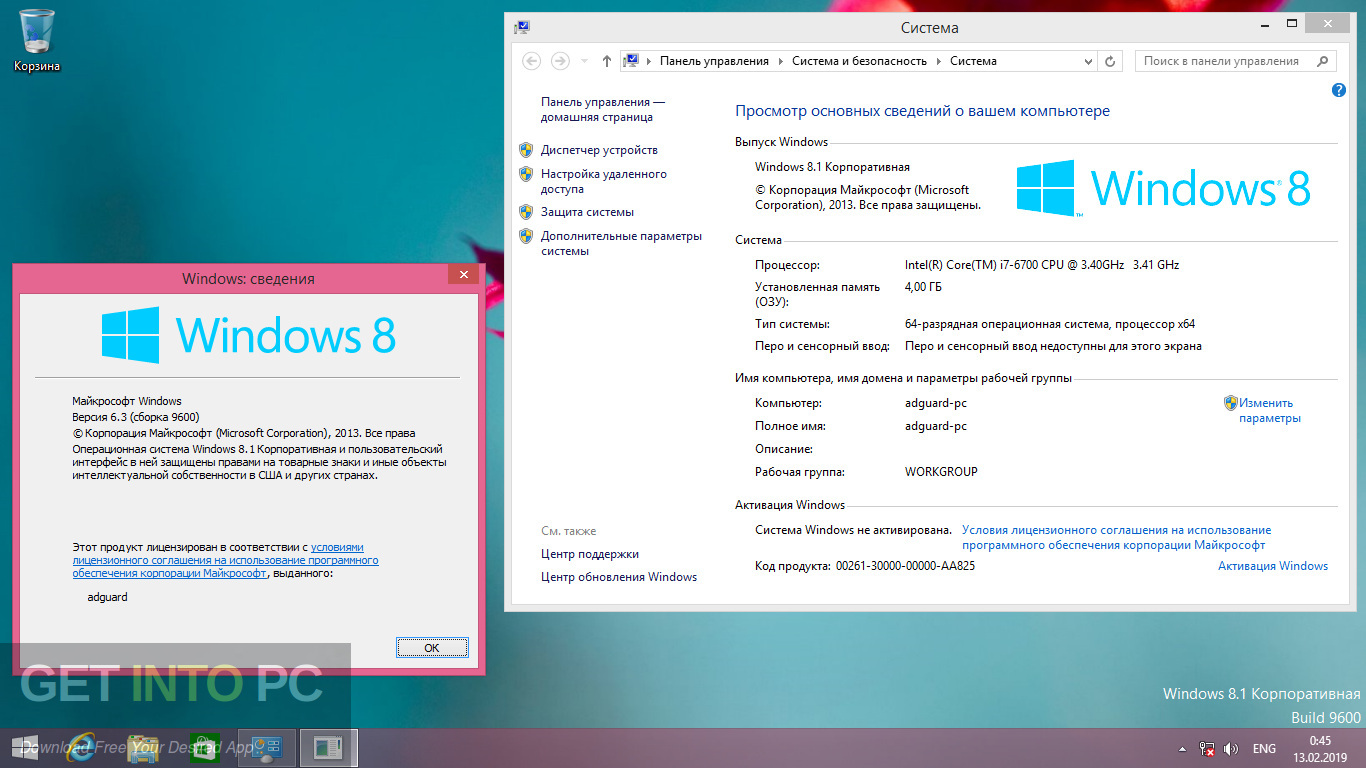Click shield icon next to Защита системы

click(526, 212)
